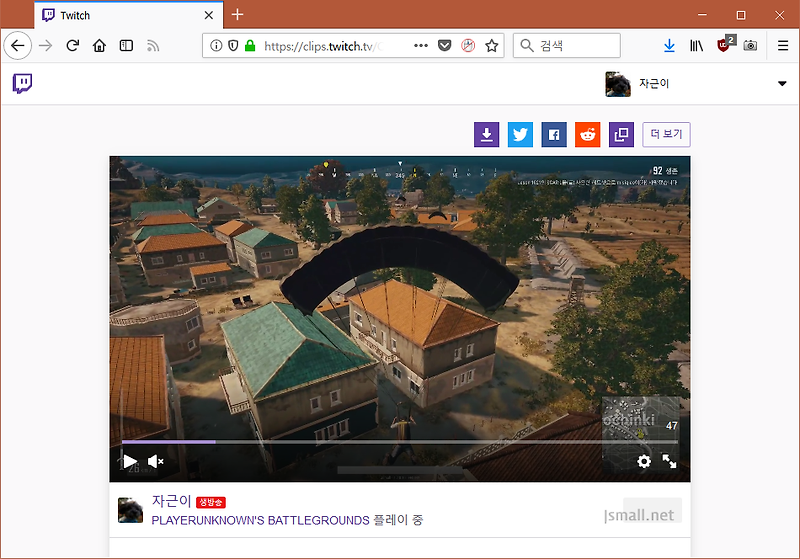Open the browser home page
The width and height of the screenshot is (800, 559).
click(99, 46)
